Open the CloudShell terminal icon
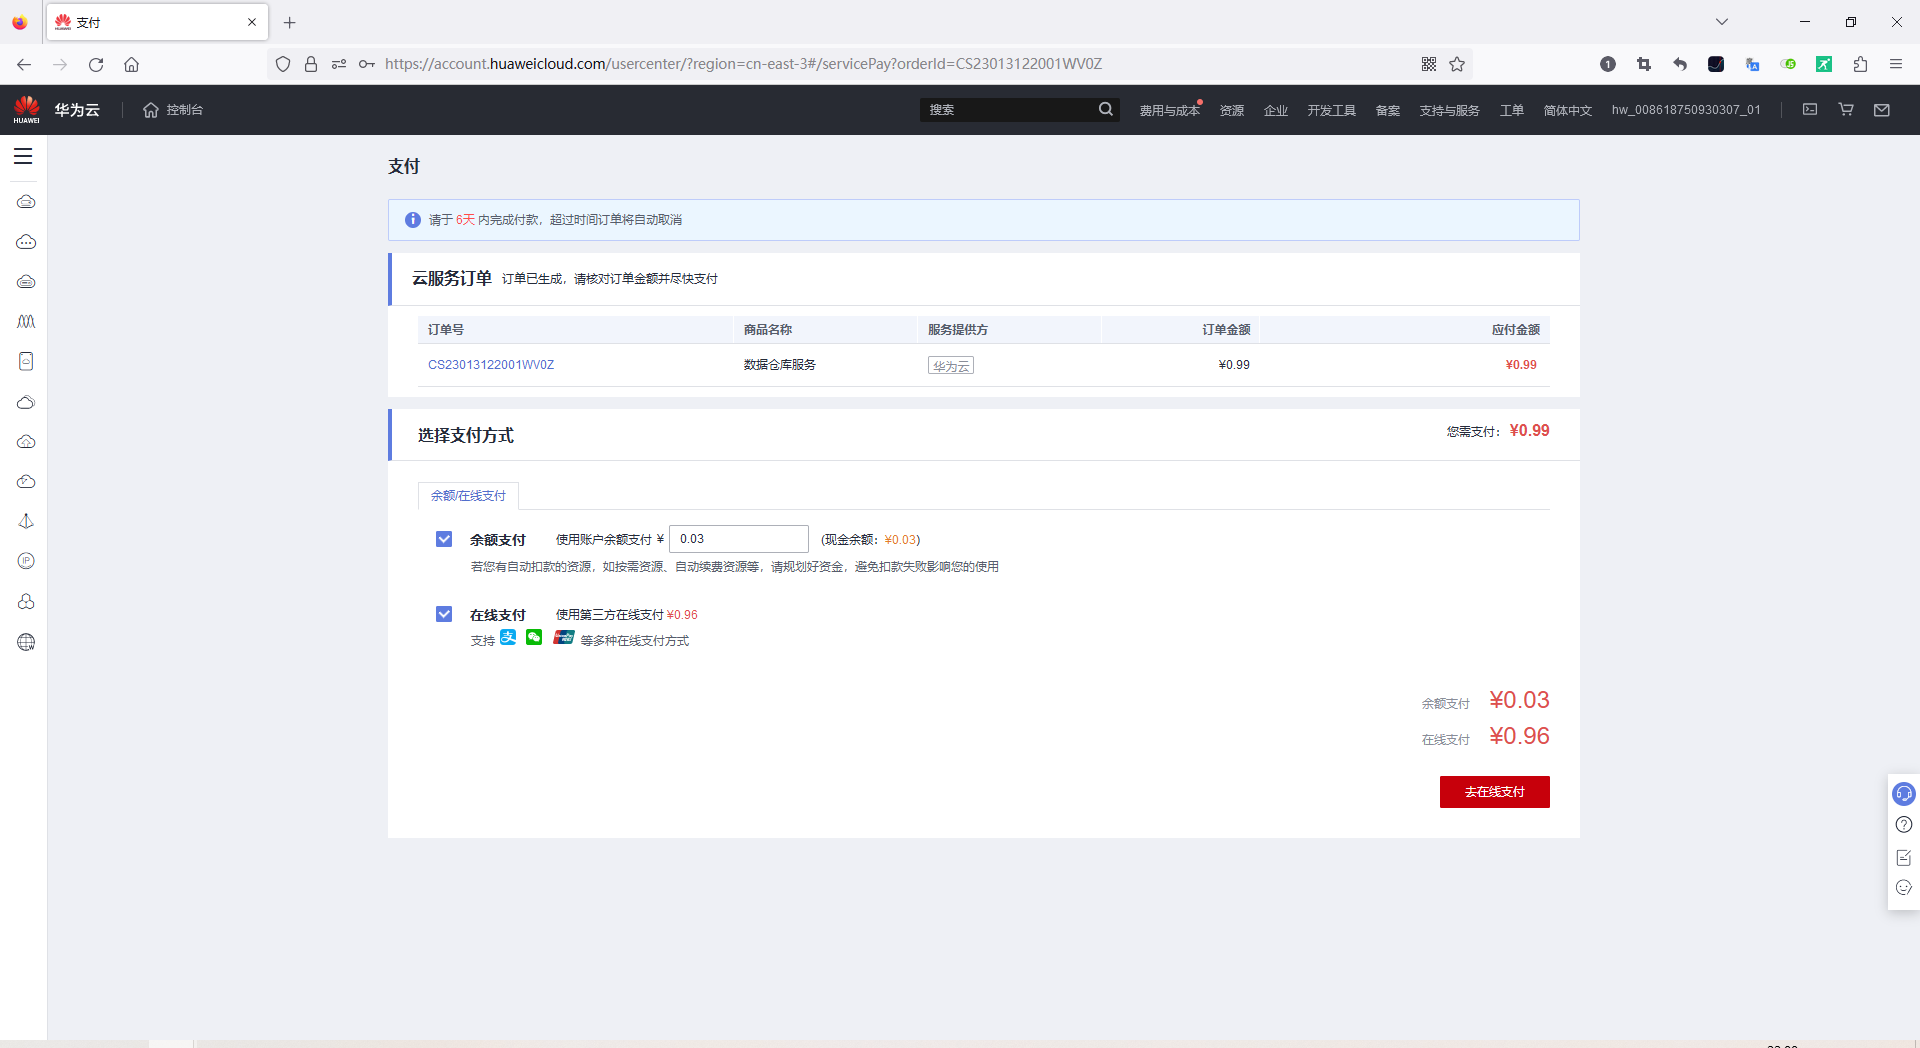The image size is (1920, 1048). (x=1810, y=109)
